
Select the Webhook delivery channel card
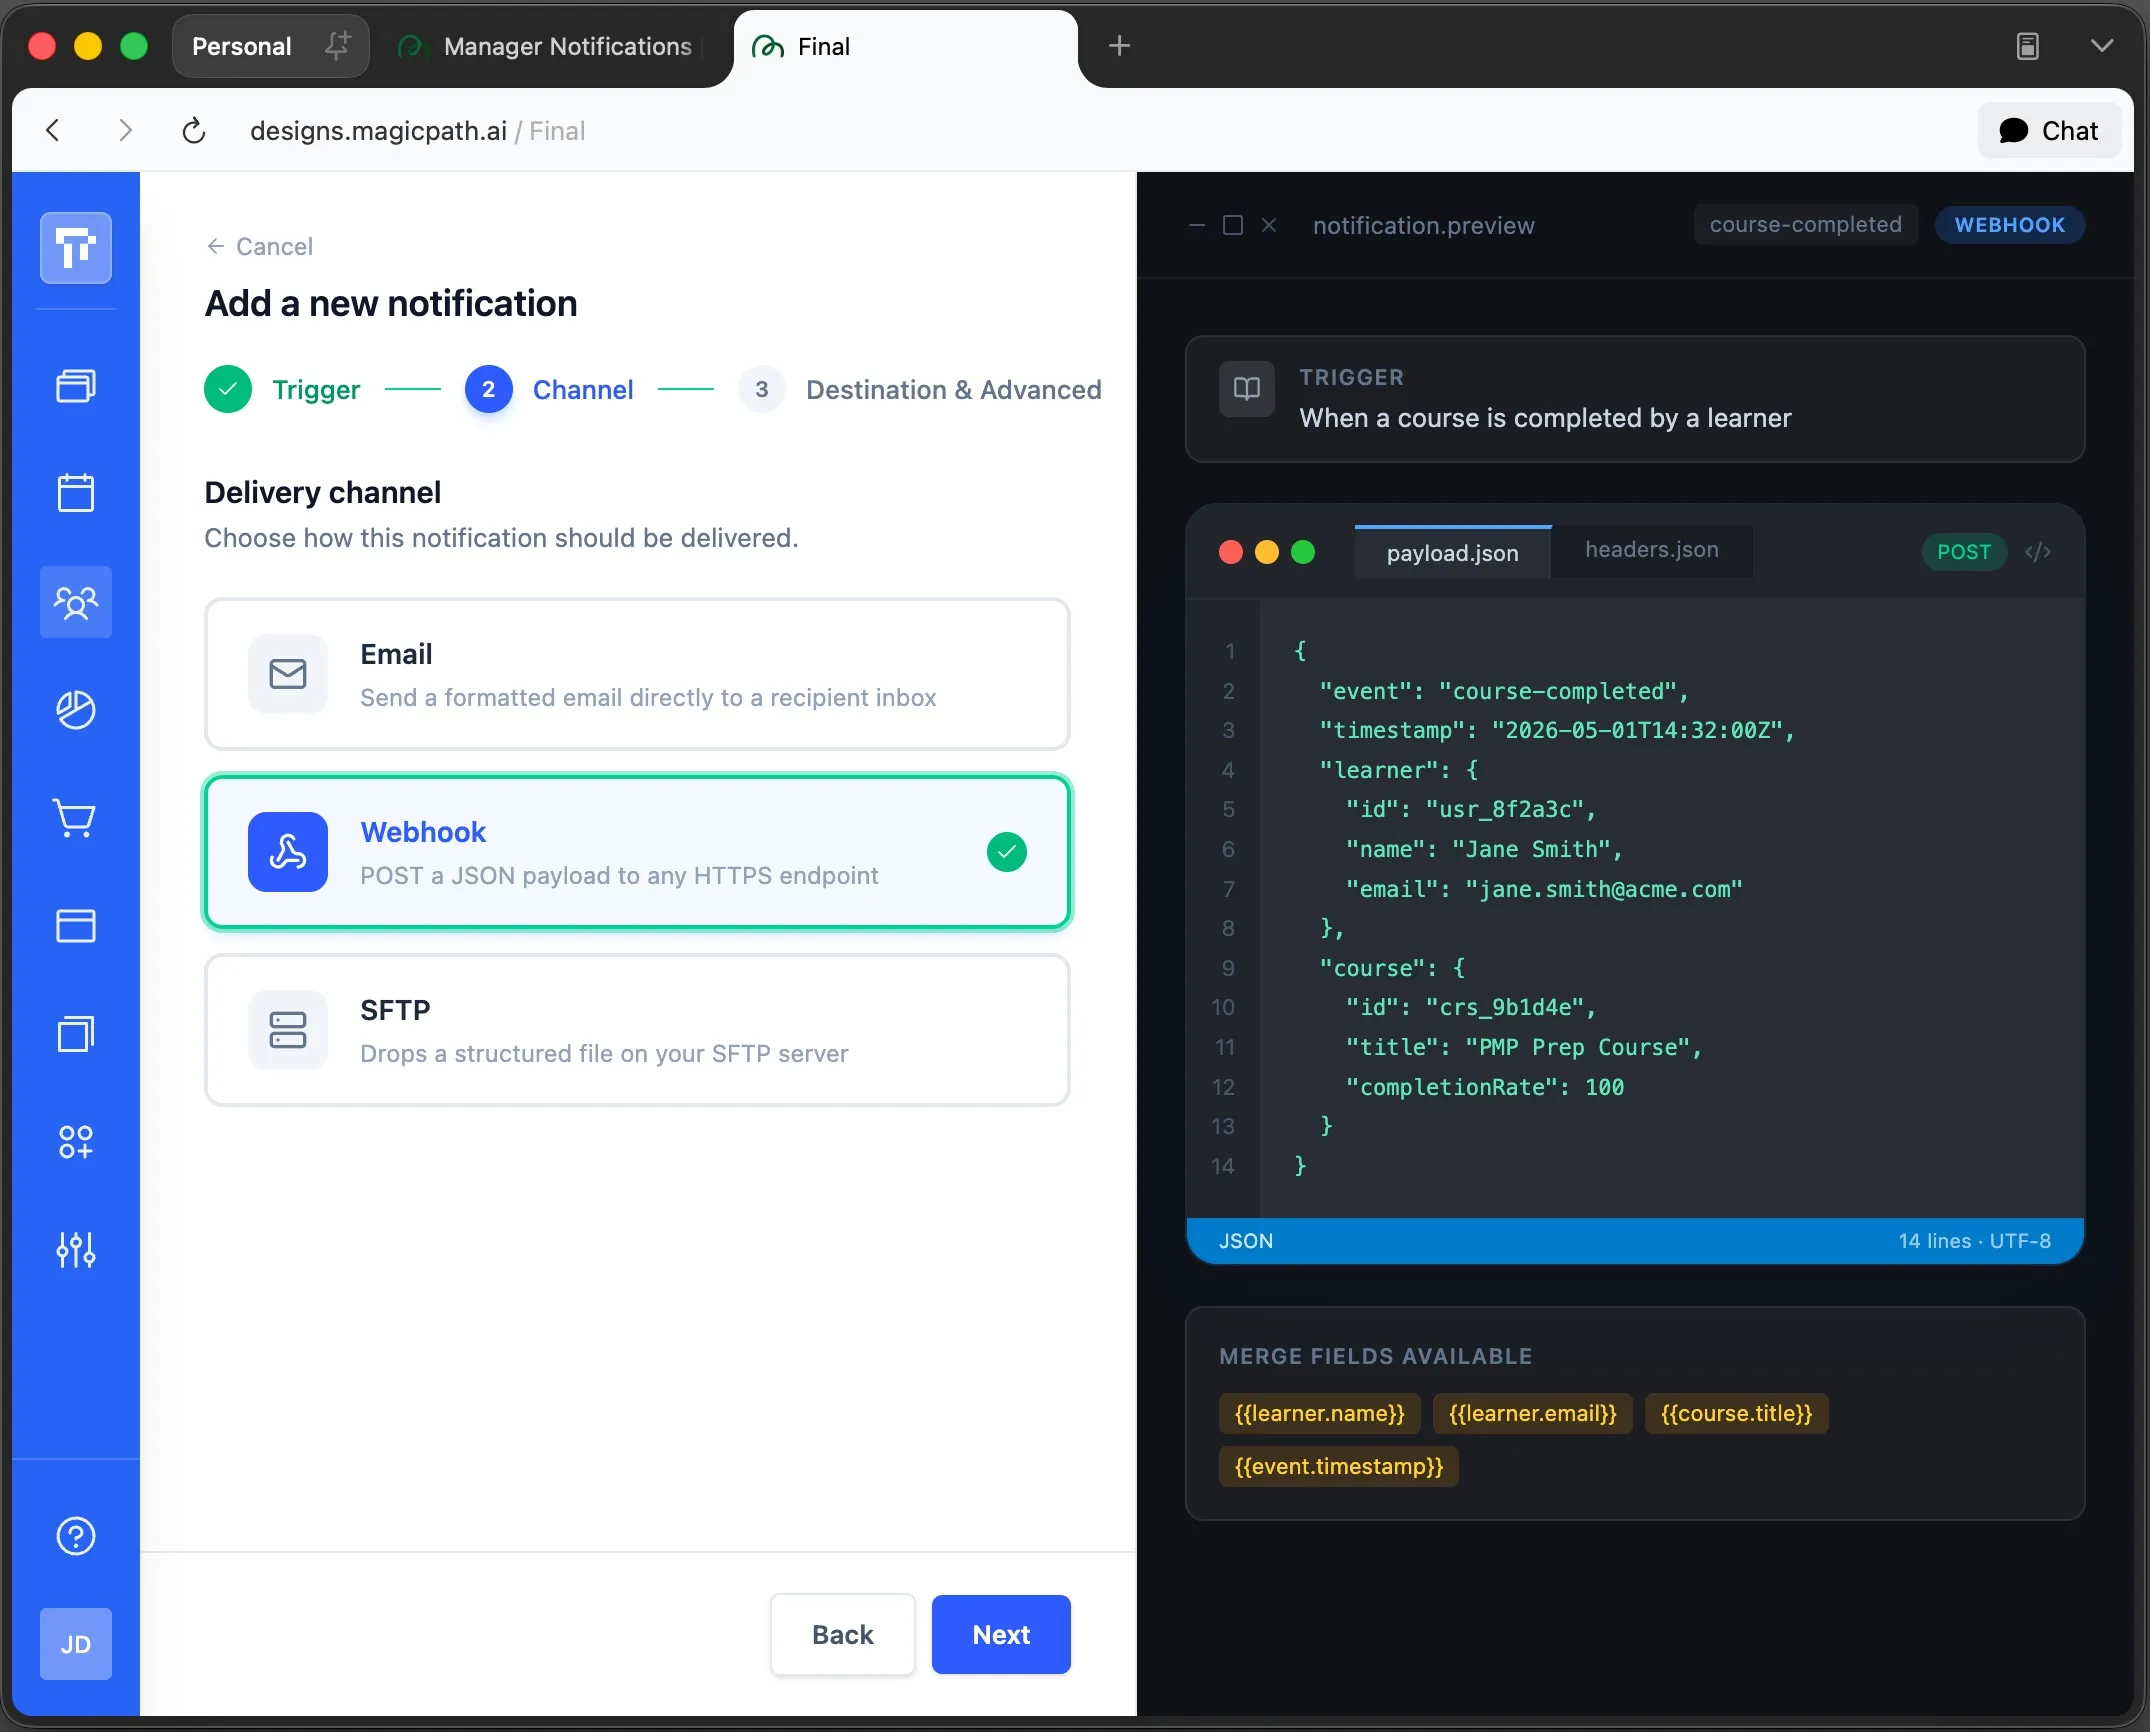pos(637,852)
